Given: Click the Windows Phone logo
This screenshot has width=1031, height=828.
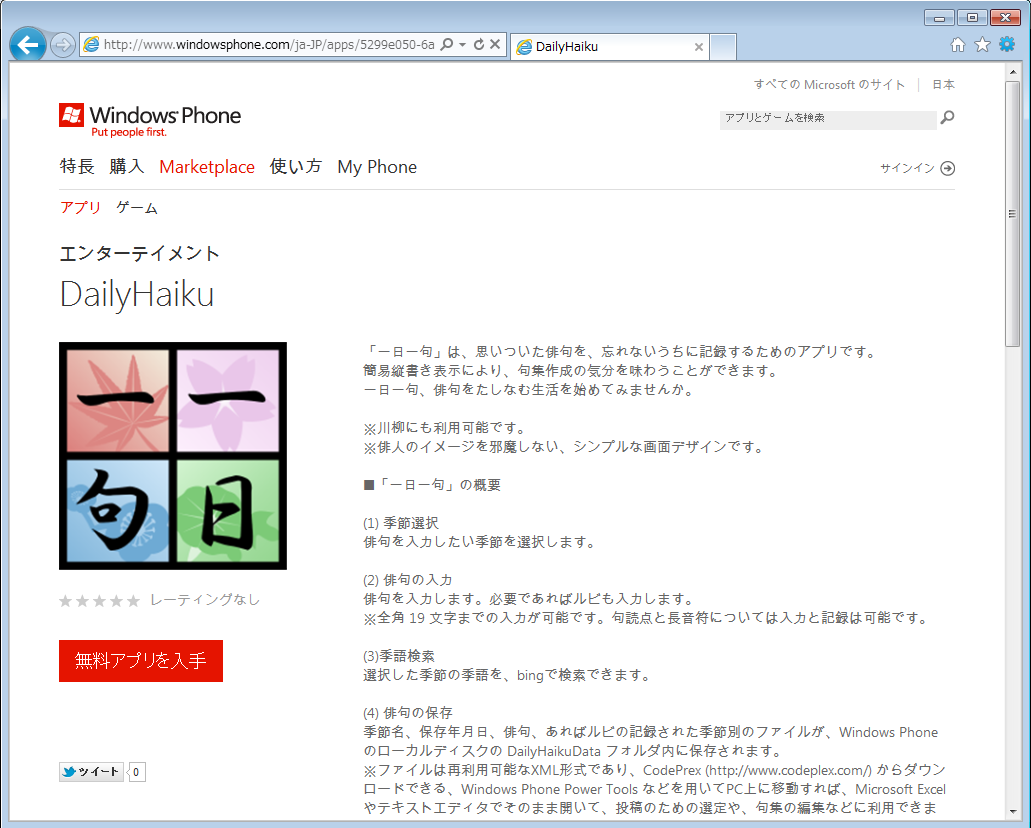Looking at the screenshot, I should [150, 120].
